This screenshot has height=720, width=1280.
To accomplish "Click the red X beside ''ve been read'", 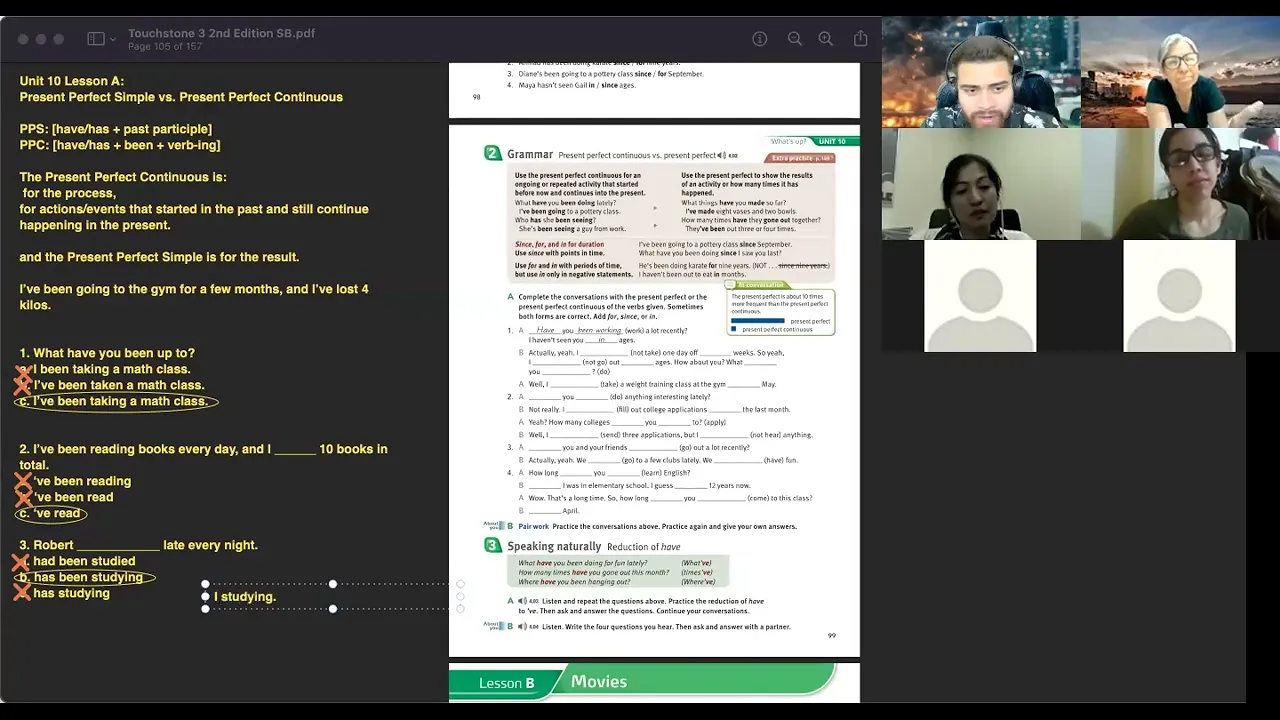I will point(22,497).
